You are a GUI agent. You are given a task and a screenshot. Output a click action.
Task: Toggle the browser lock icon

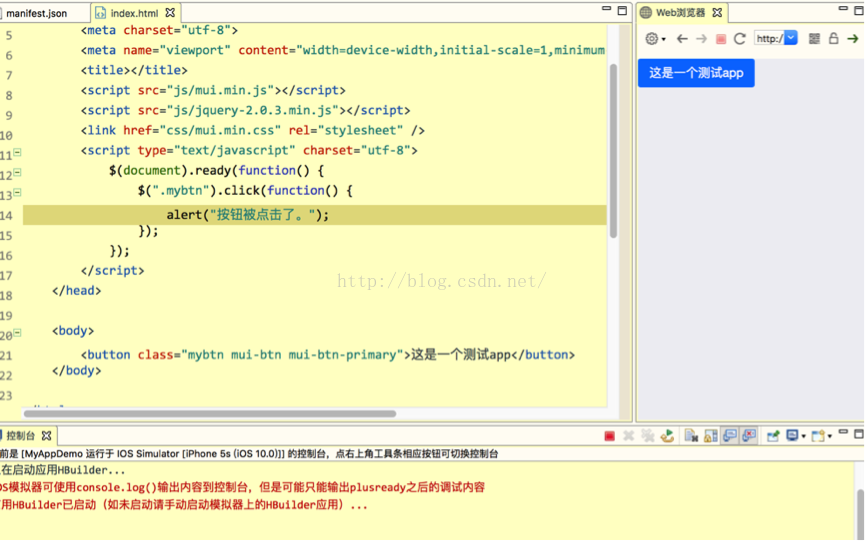click(x=834, y=38)
